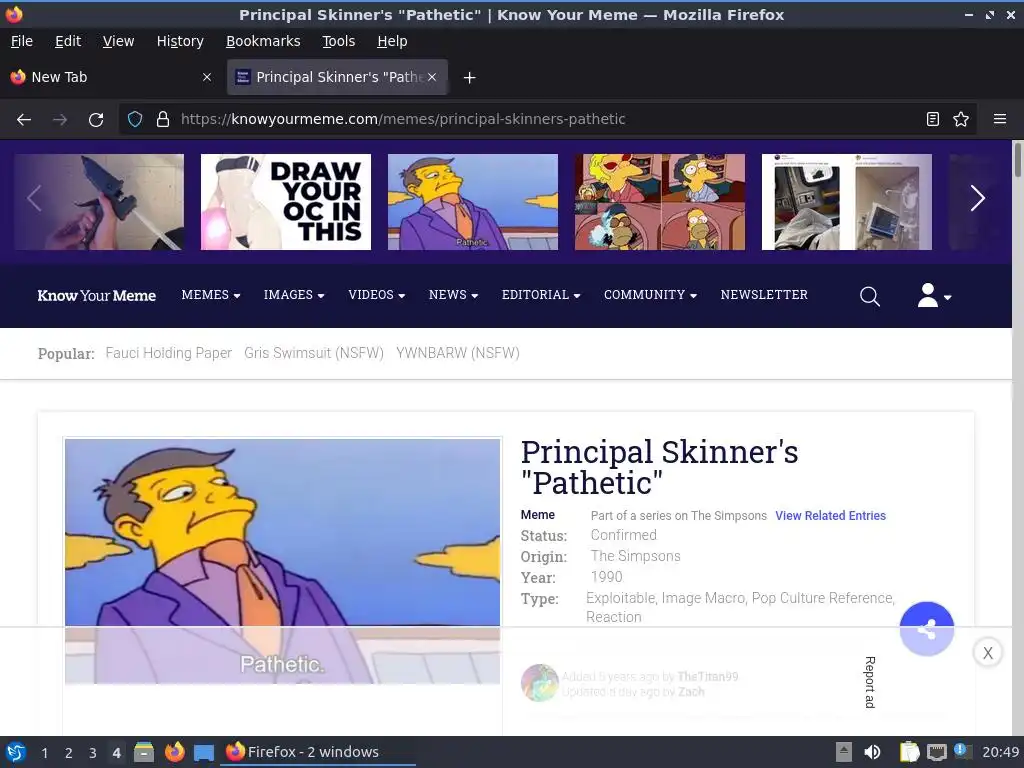Close the Principal Skinner's Pathetic tab
The image size is (1024, 768).
pyautogui.click(x=432, y=77)
